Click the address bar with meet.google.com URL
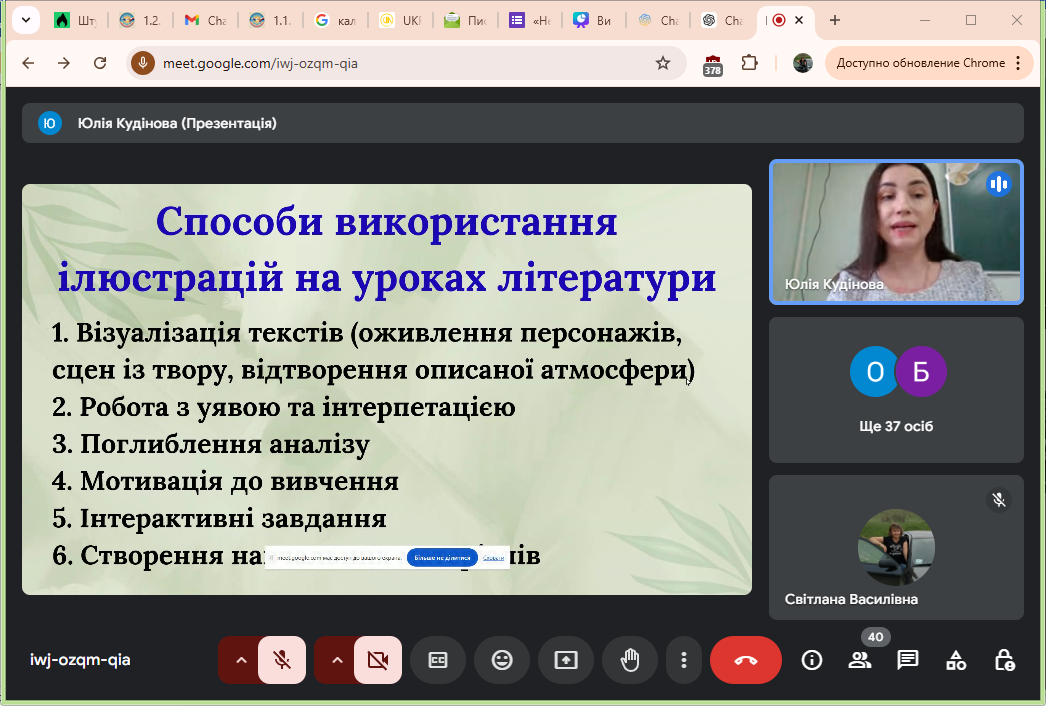The width and height of the screenshot is (1046, 706). (400, 63)
